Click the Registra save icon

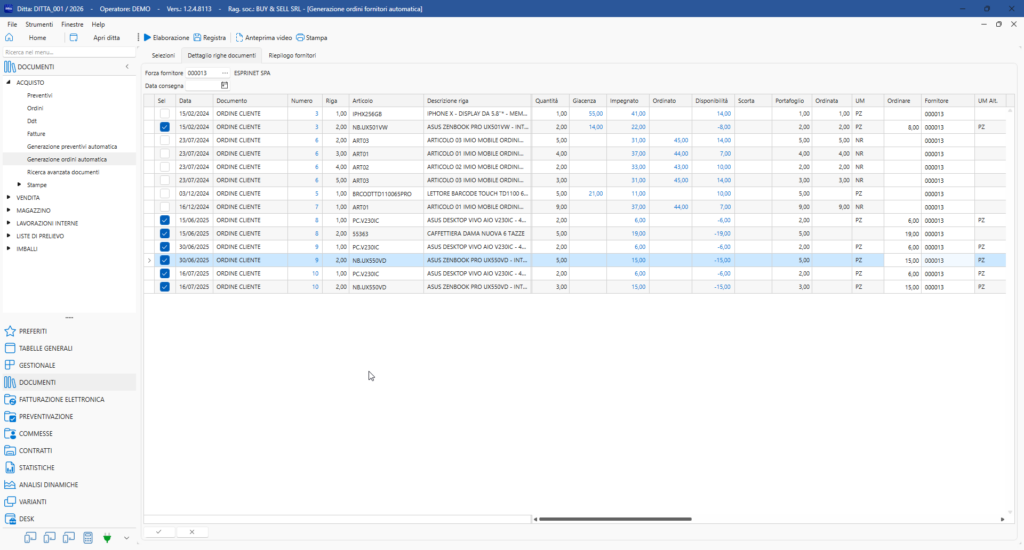click(x=197, y=38)
